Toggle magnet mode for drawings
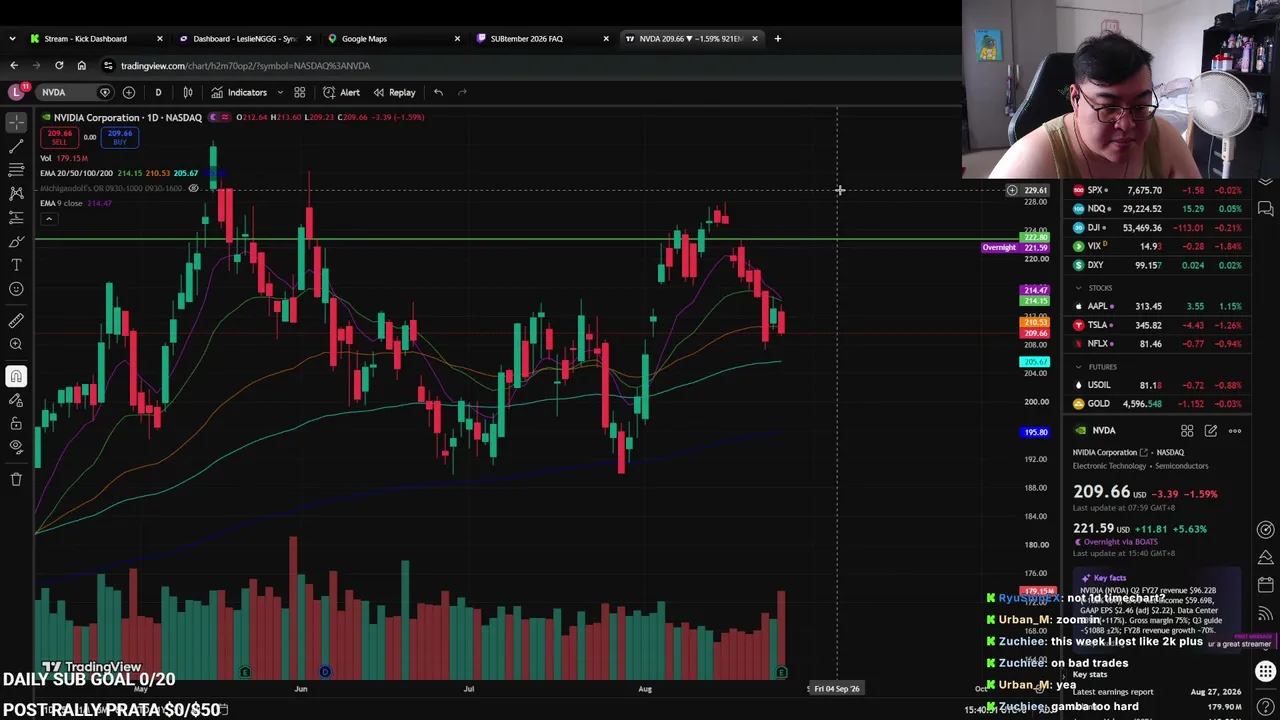Viewport: 1280px width, 720px height. pos(16,377)
